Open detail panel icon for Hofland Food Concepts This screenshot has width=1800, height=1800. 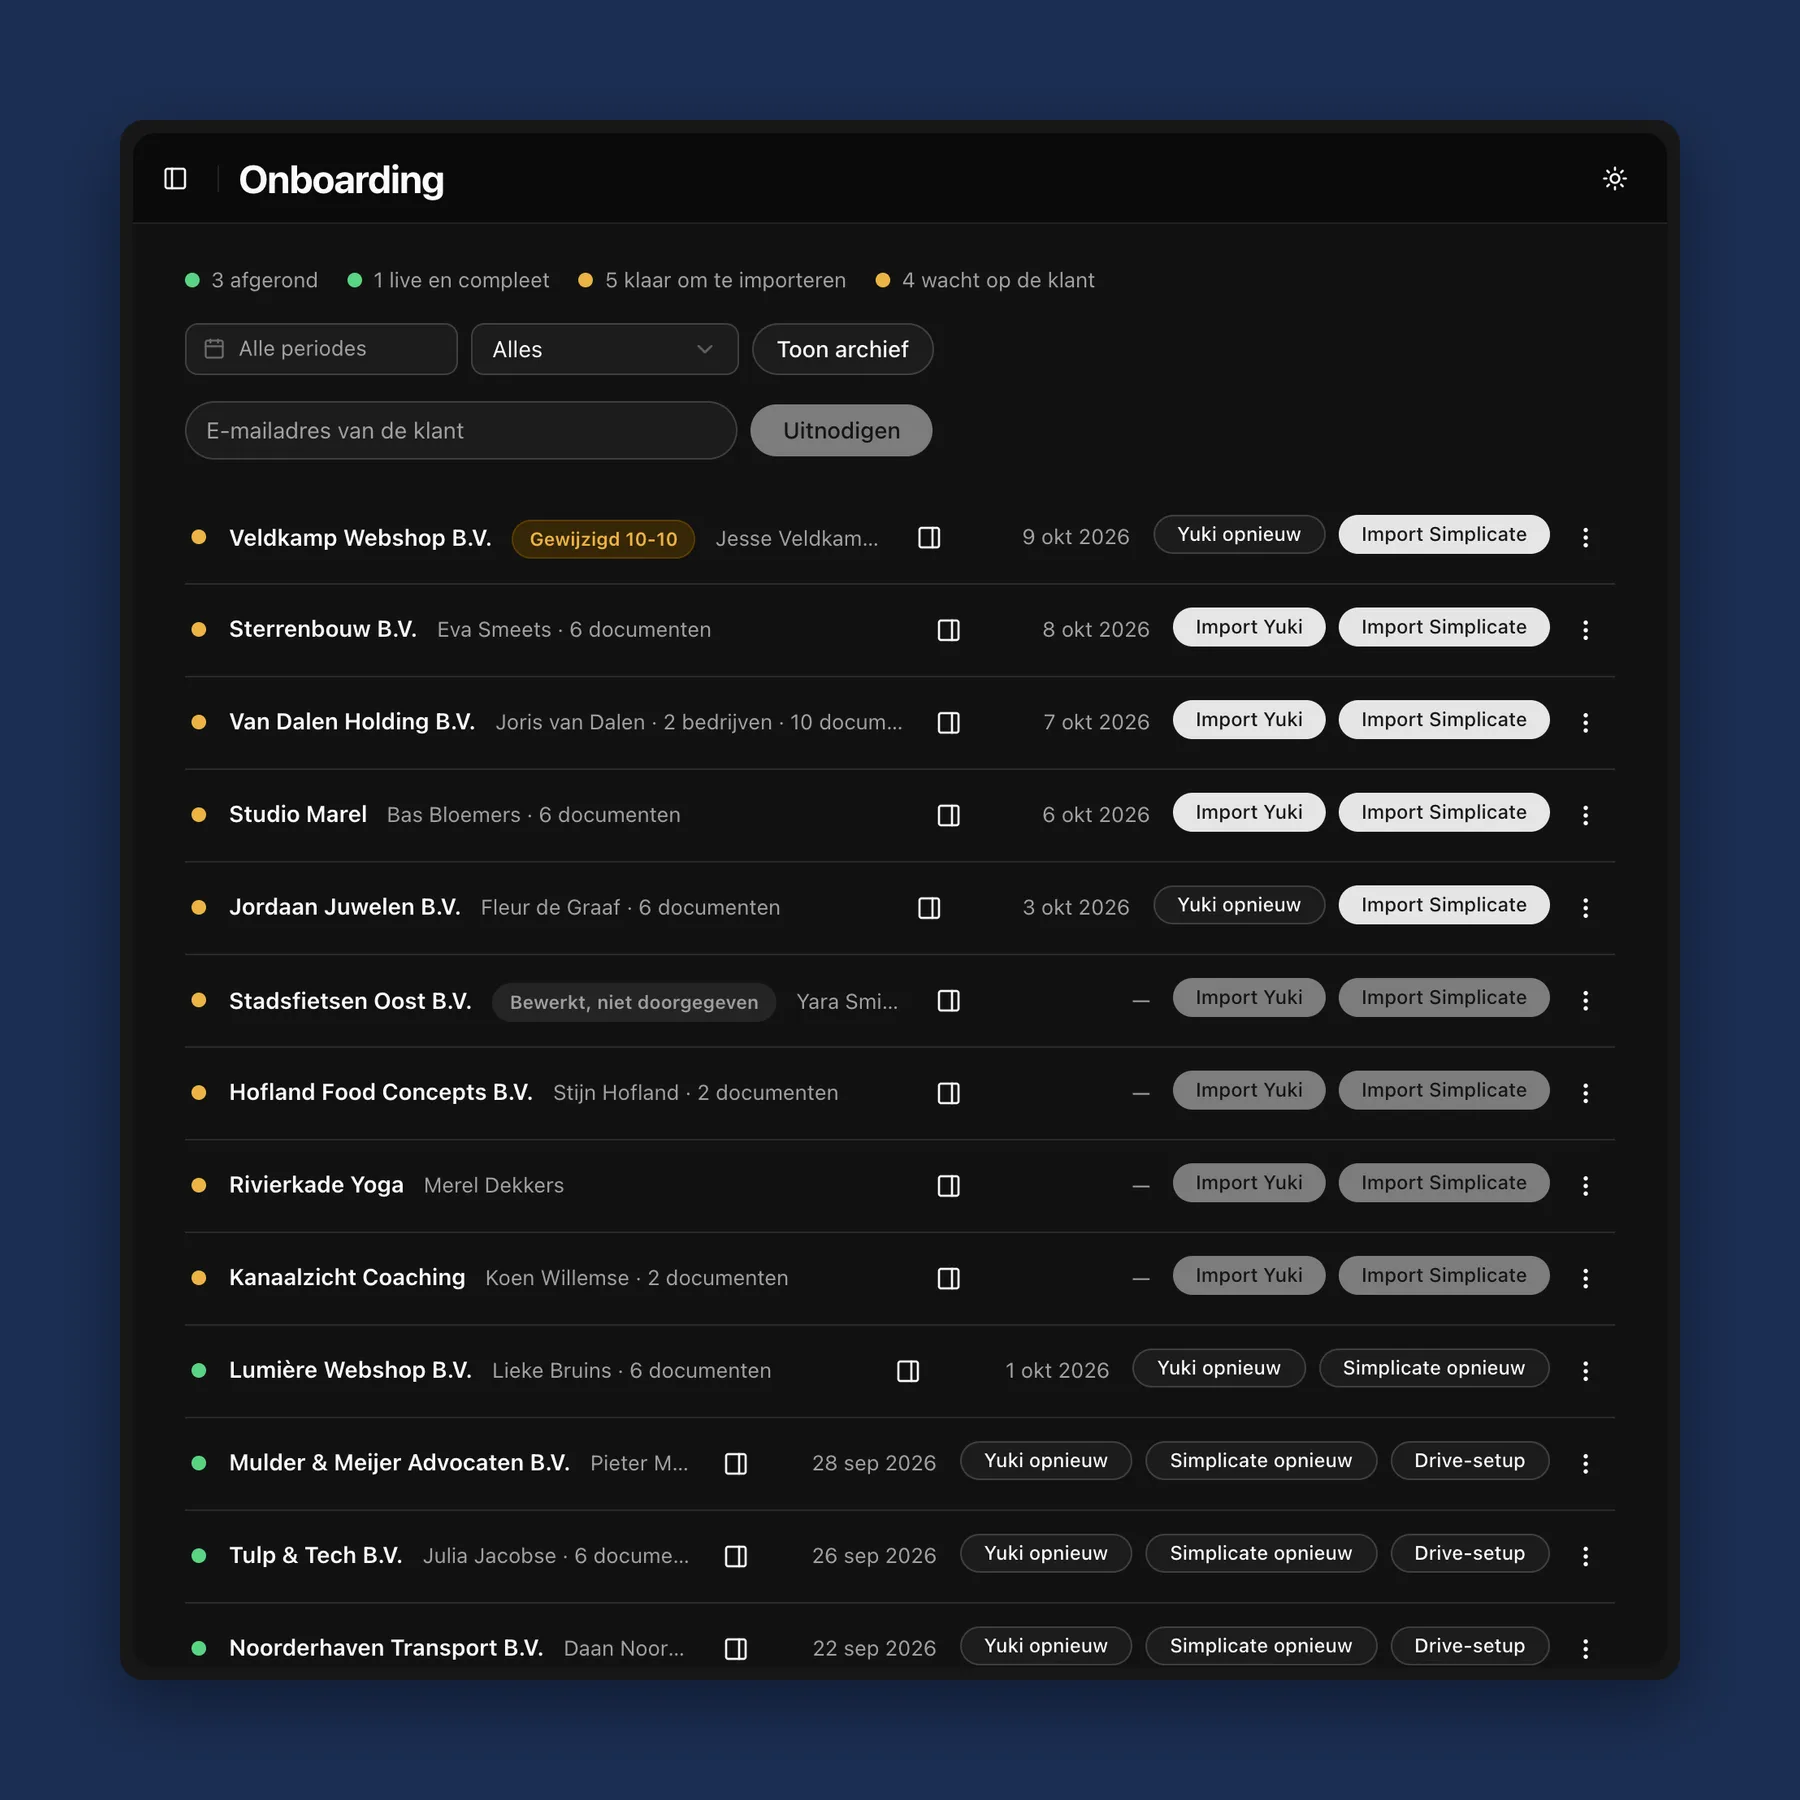click(x=949, y=1093)
